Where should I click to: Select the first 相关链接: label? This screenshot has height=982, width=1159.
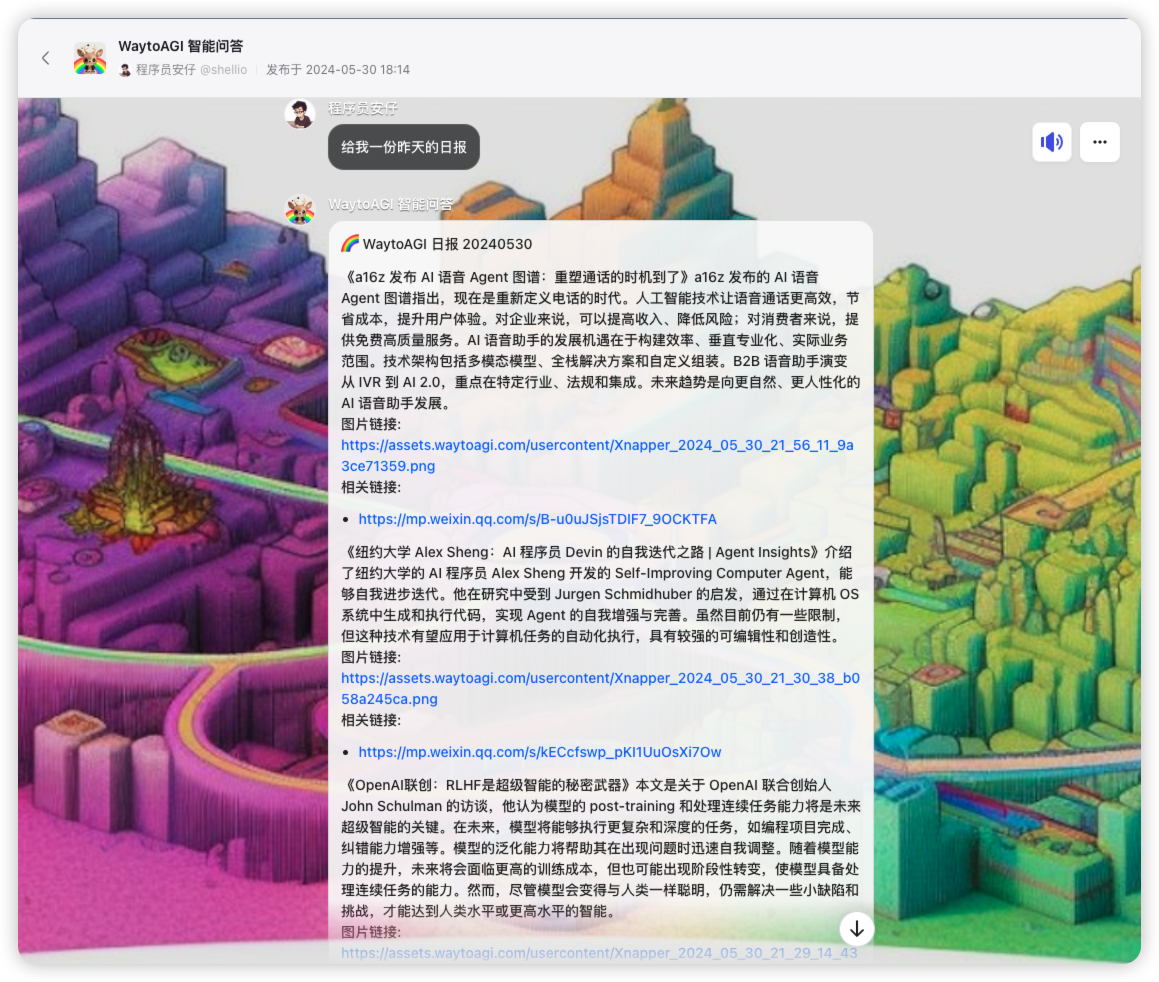click(371, 487)
